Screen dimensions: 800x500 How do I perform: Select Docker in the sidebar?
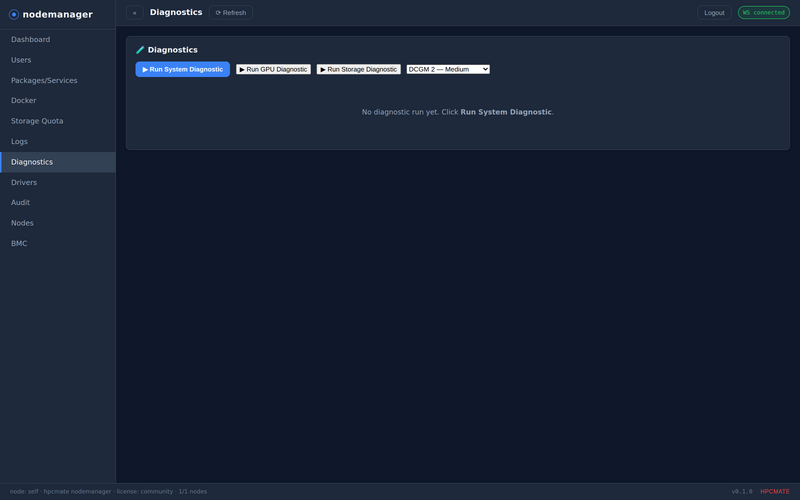58,101
